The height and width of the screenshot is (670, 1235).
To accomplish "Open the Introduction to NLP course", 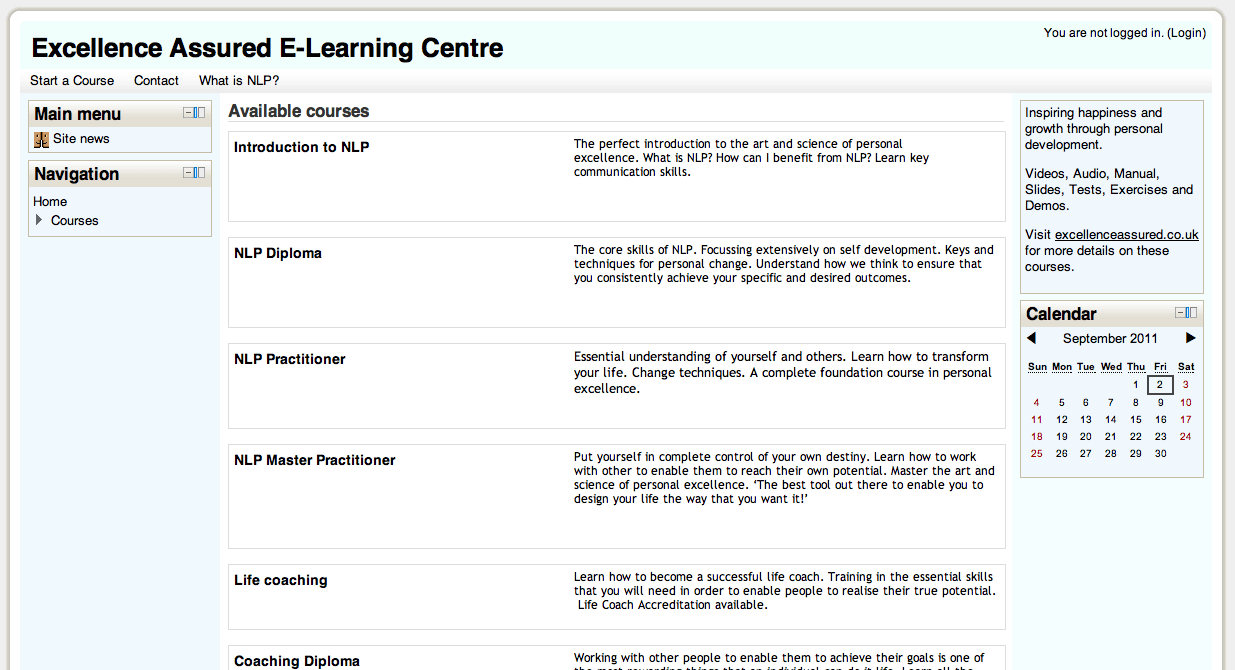I will coord(301,146).
